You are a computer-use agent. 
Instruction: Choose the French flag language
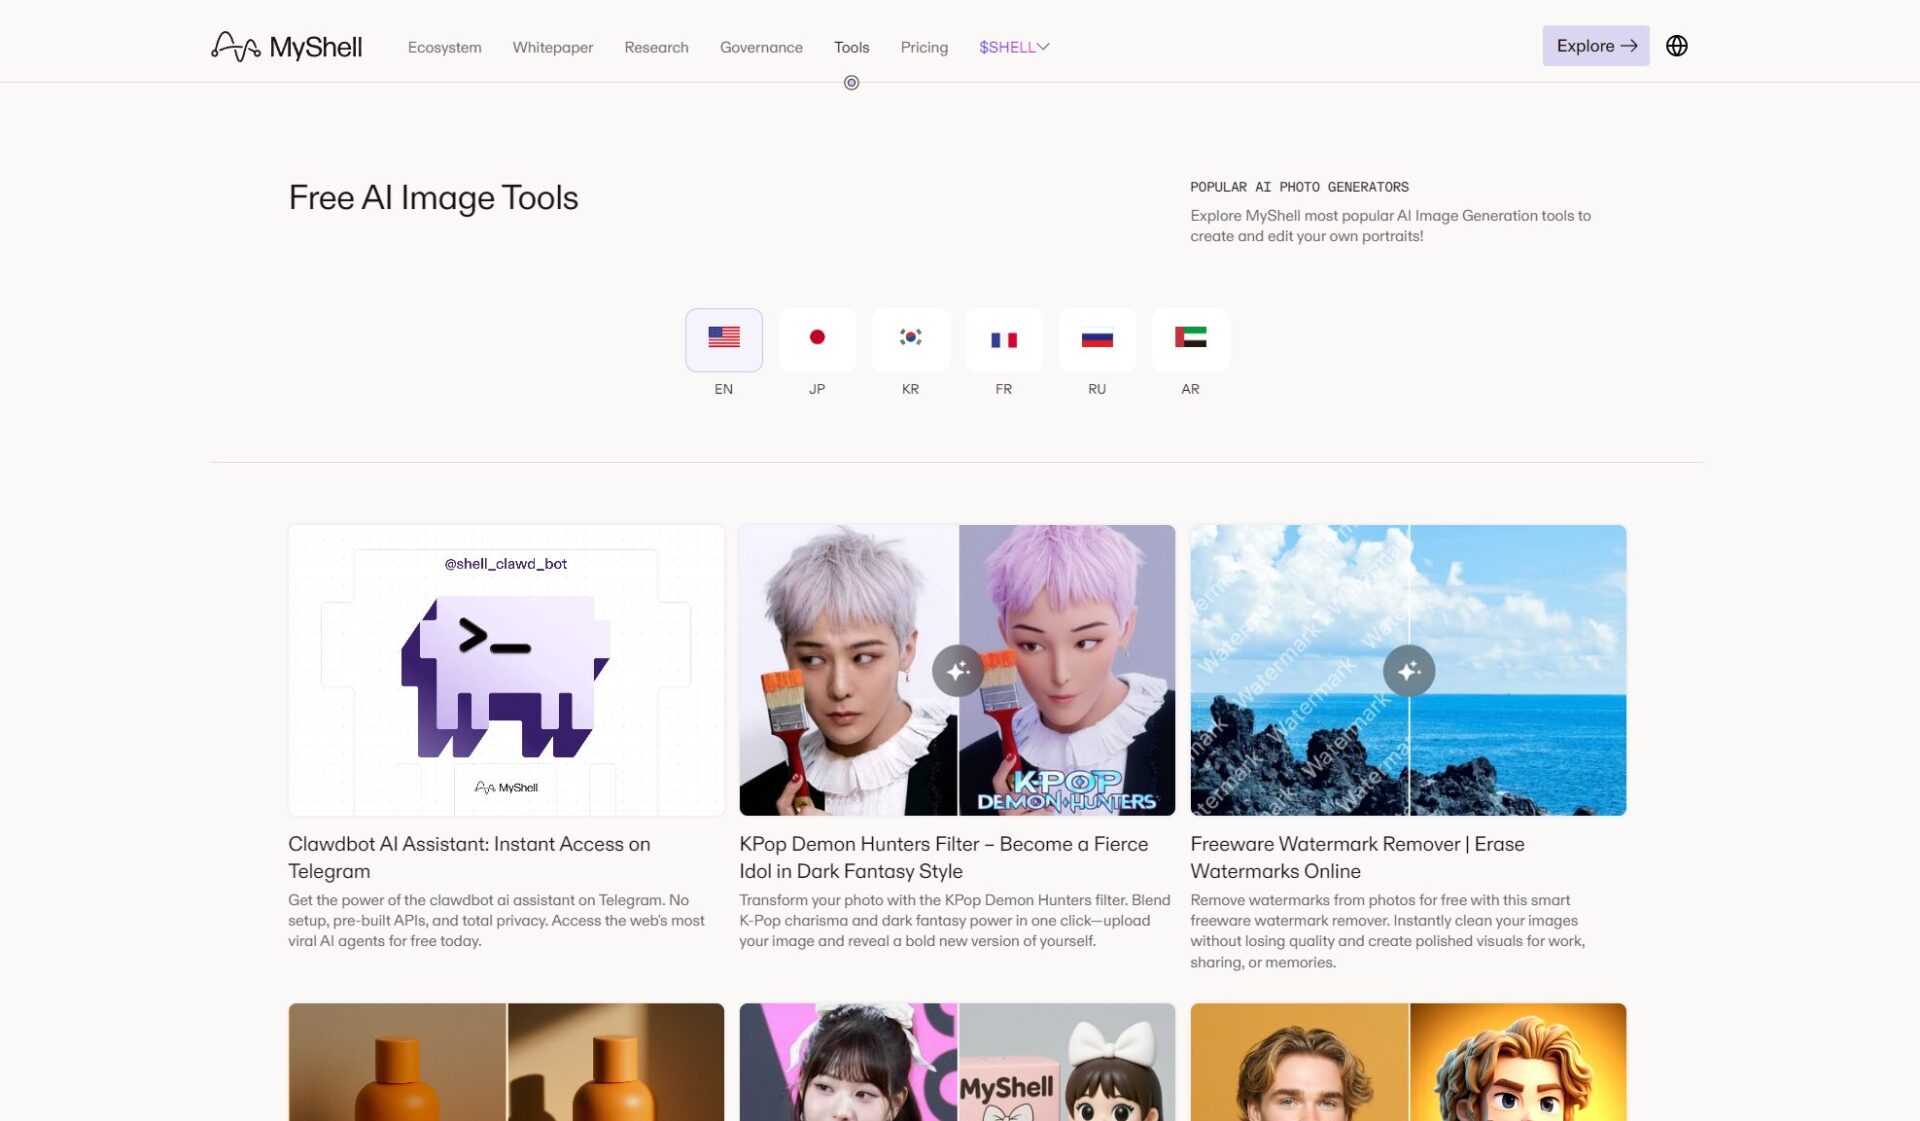[1003, 340]
